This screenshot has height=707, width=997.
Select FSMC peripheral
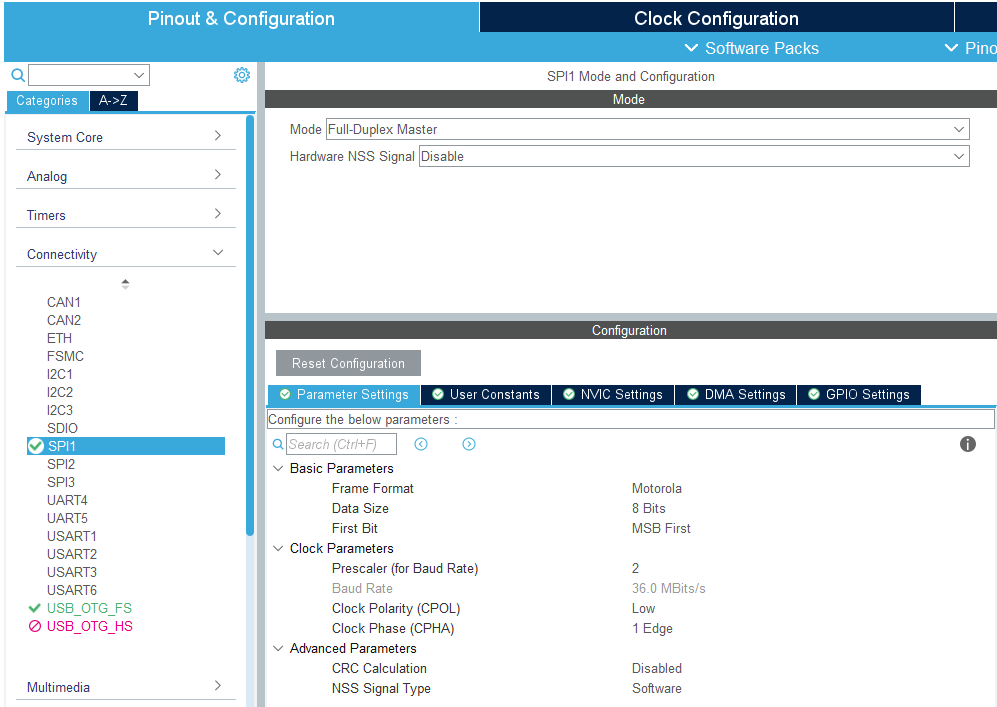tap(65, 356)
